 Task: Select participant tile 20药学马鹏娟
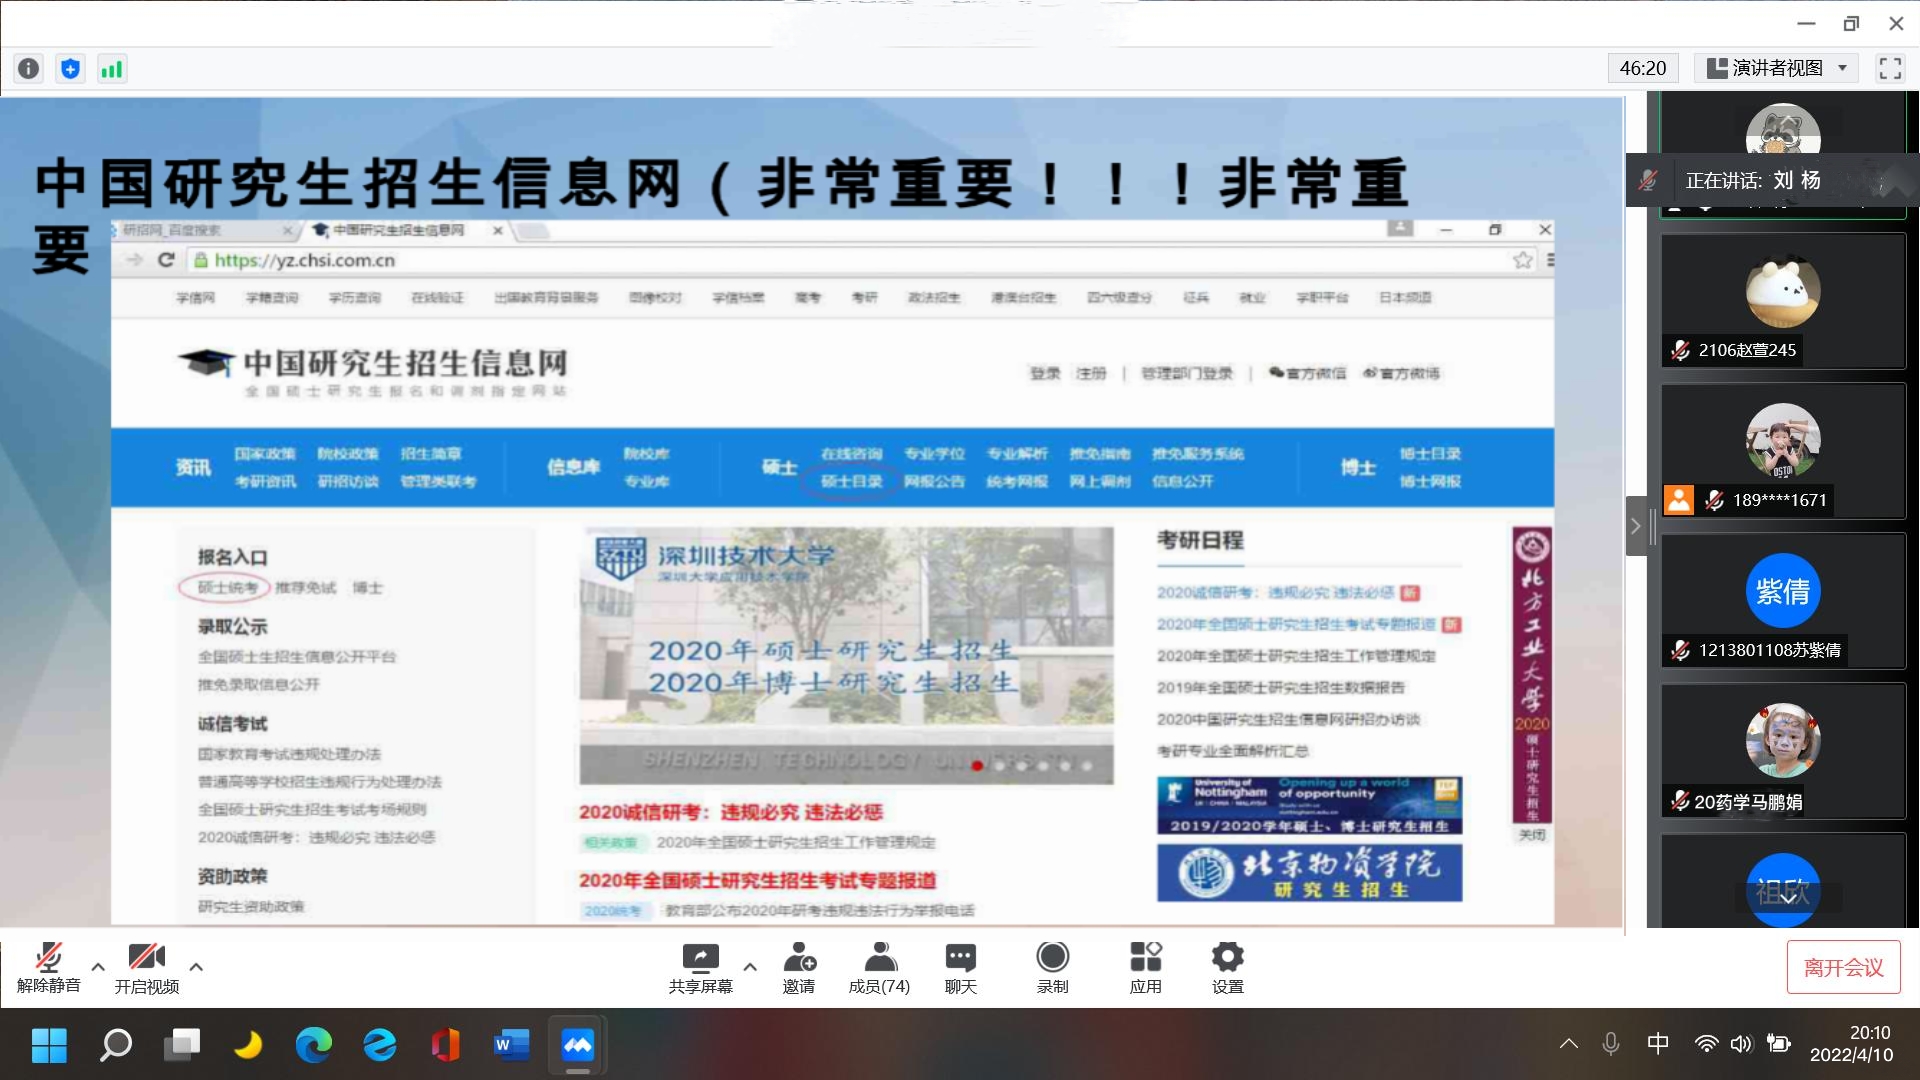[1783, 751]
